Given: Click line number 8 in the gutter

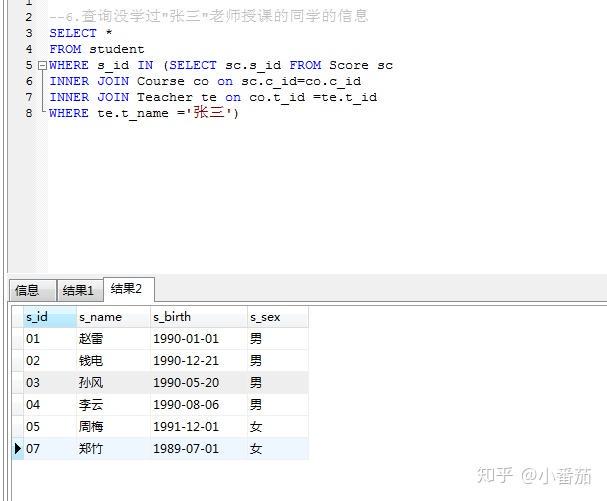Looking at the screenshot, I should (29, 113).
